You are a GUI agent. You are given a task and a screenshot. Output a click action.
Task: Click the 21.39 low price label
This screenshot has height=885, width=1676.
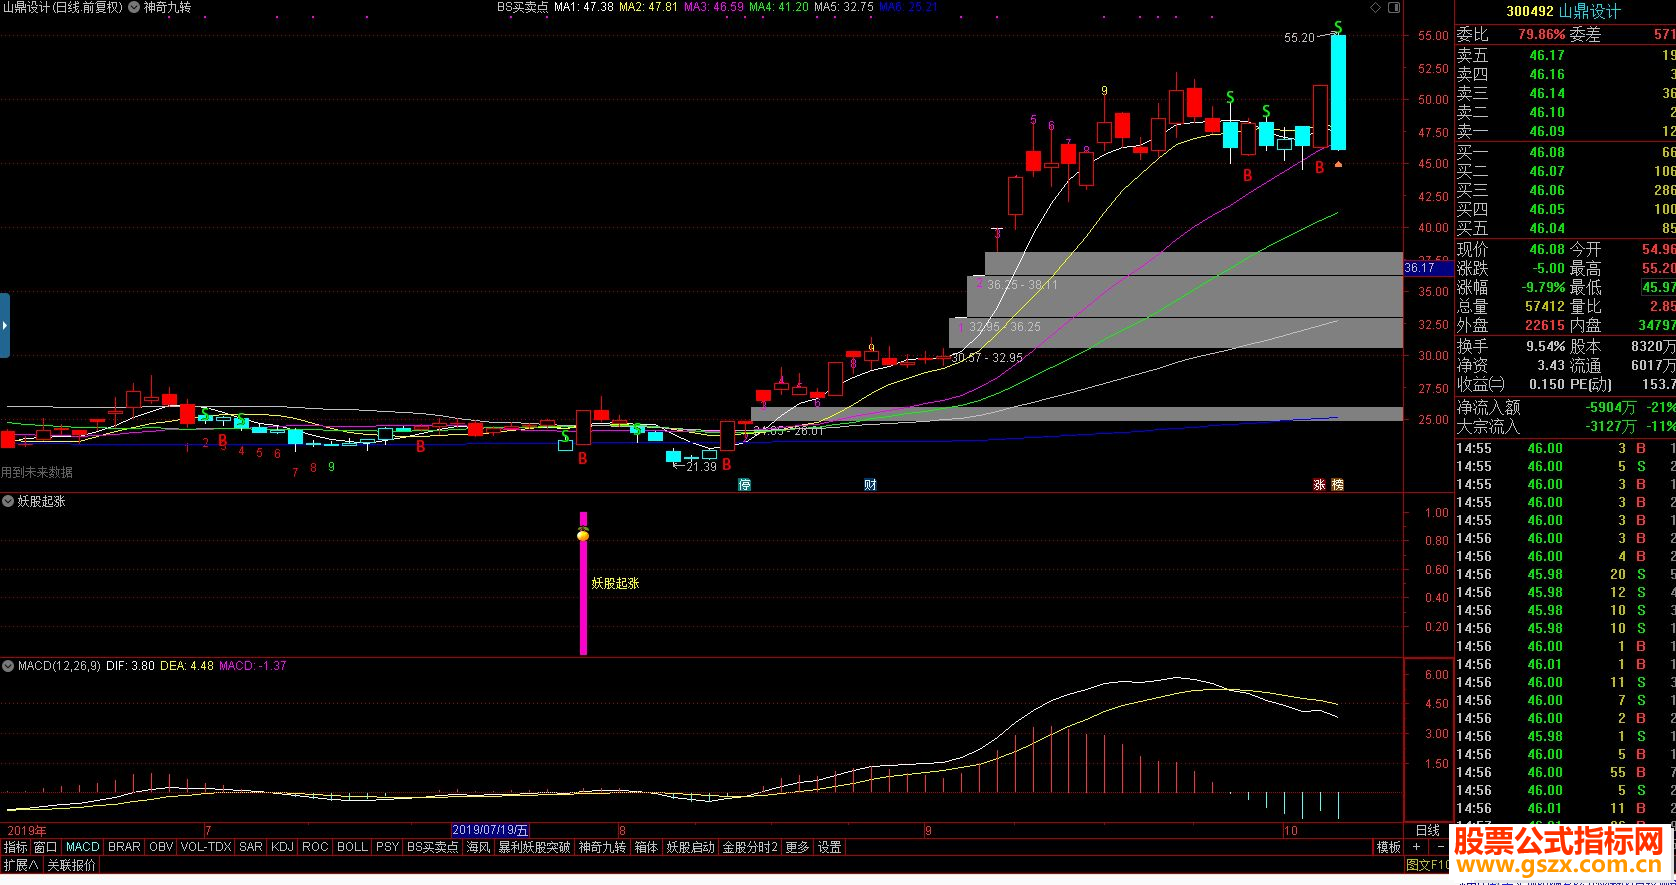click(x=701, y=467)
